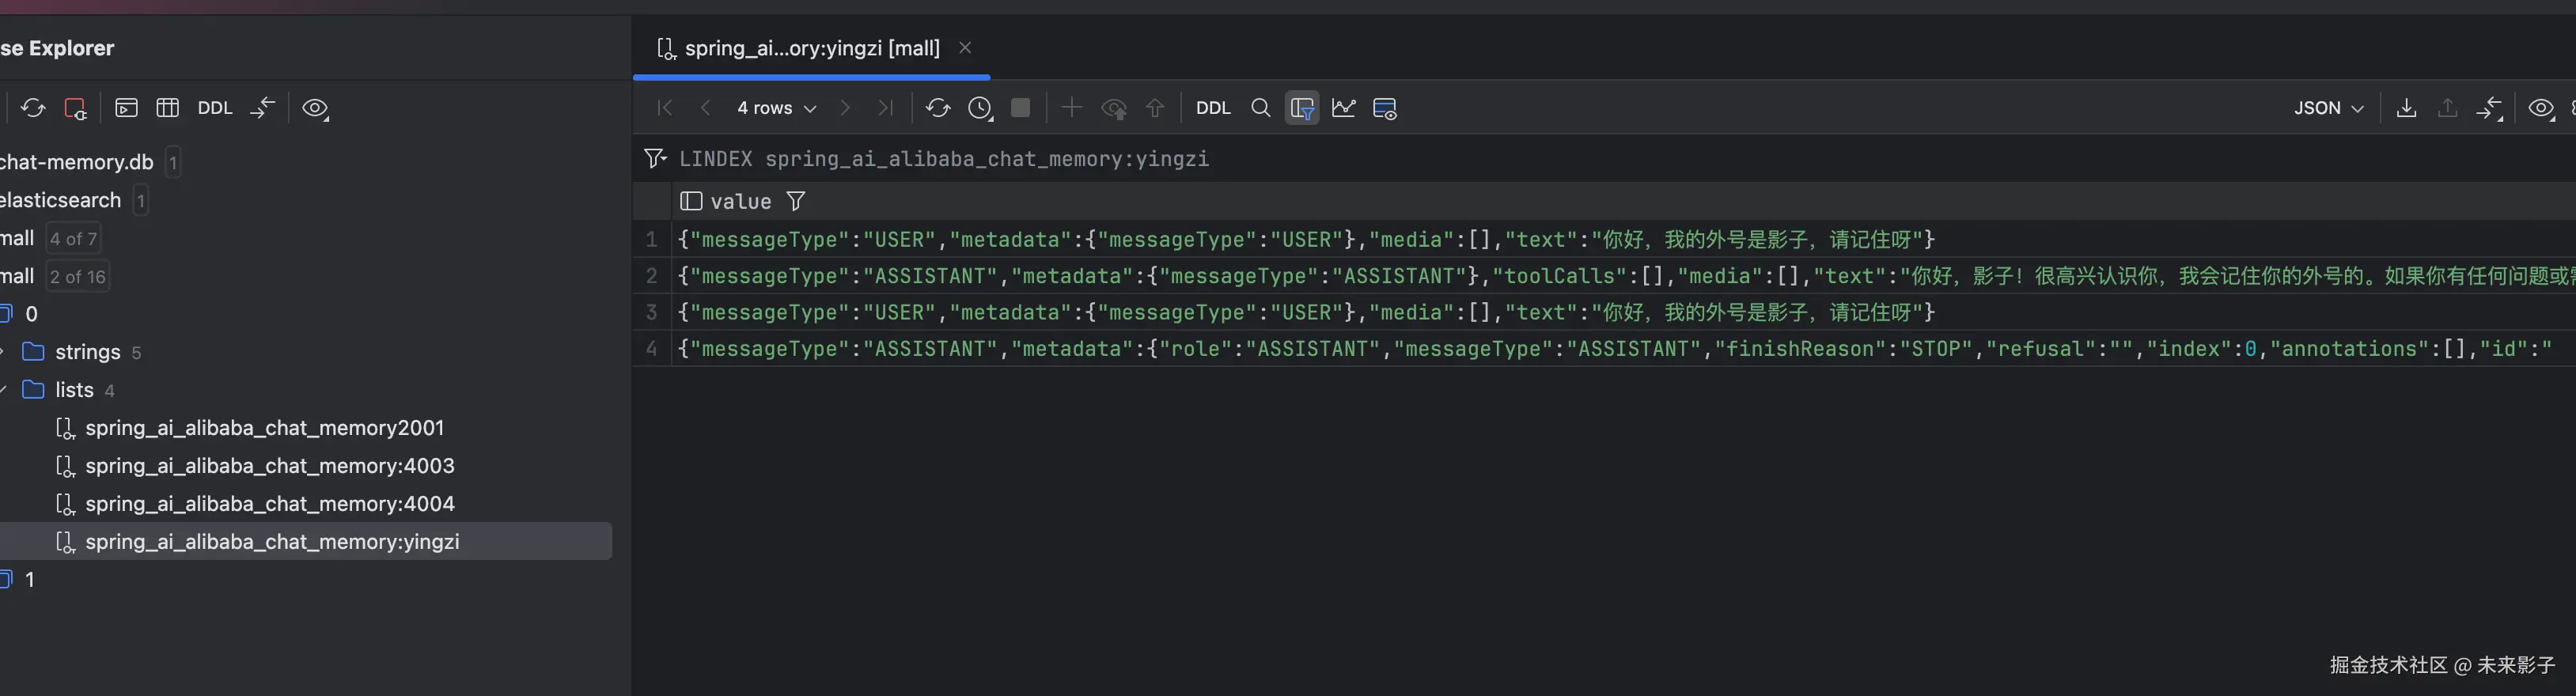This screenshot has height=696, width=2576.
Task: Click row number 1 in the grid
Action: 652,240
